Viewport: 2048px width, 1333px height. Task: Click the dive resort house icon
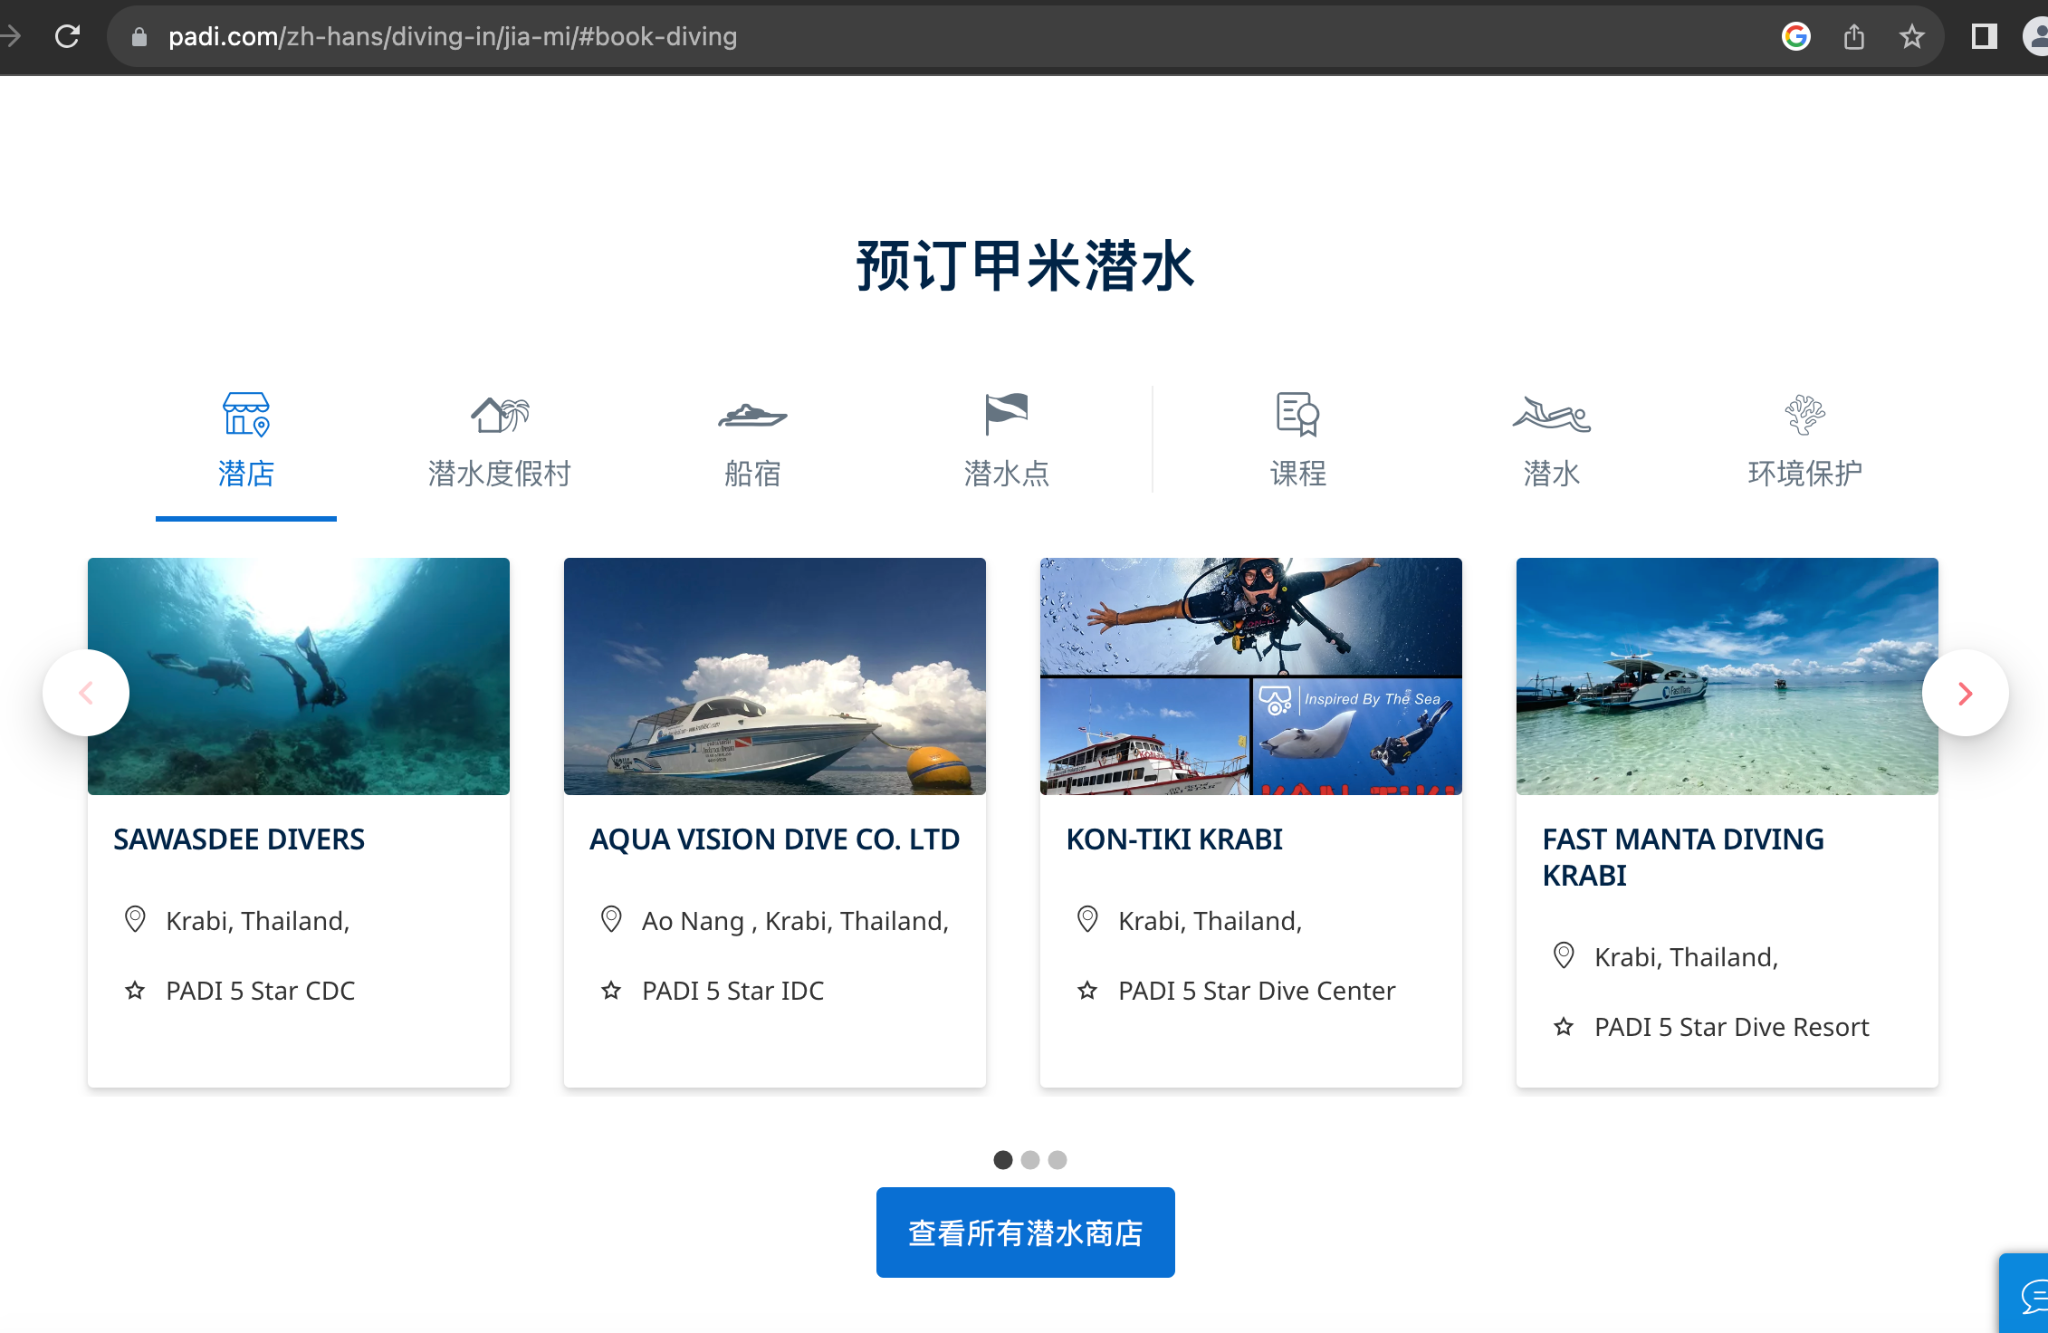click(499, 414)
